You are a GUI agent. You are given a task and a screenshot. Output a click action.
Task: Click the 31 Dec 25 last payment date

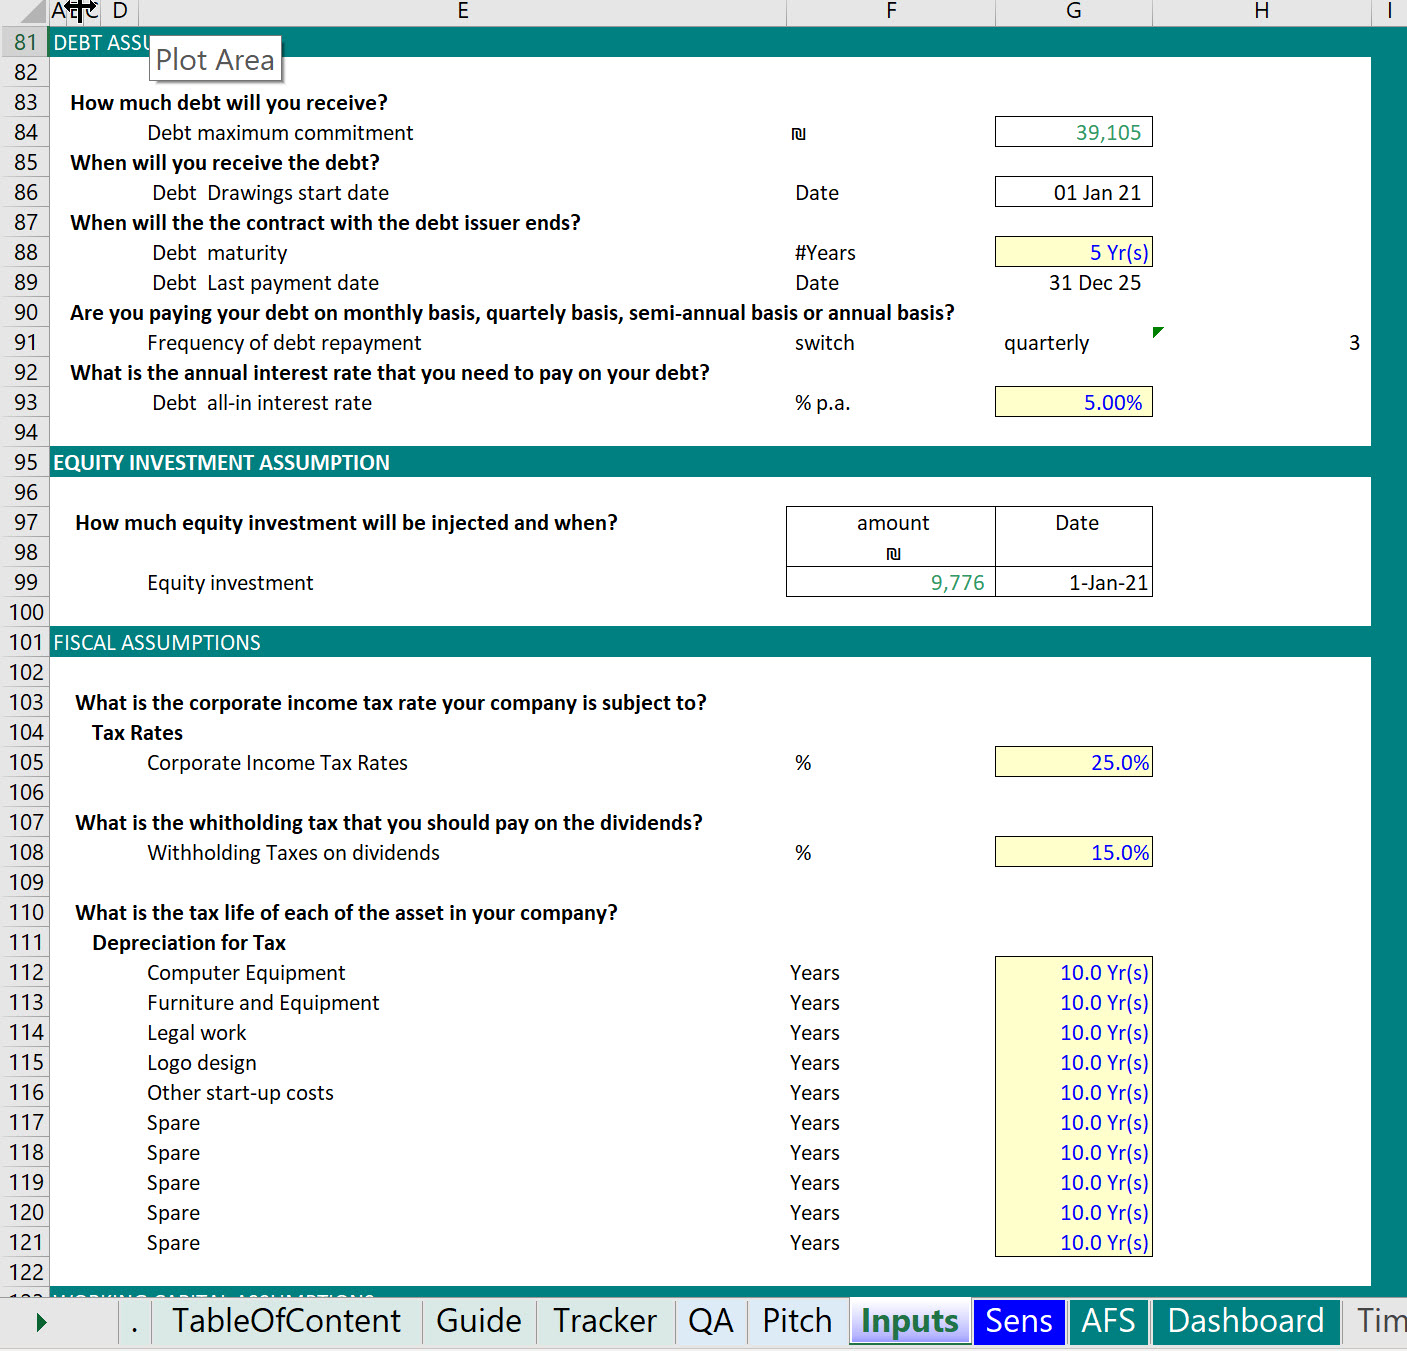(x=1094, y=283)
